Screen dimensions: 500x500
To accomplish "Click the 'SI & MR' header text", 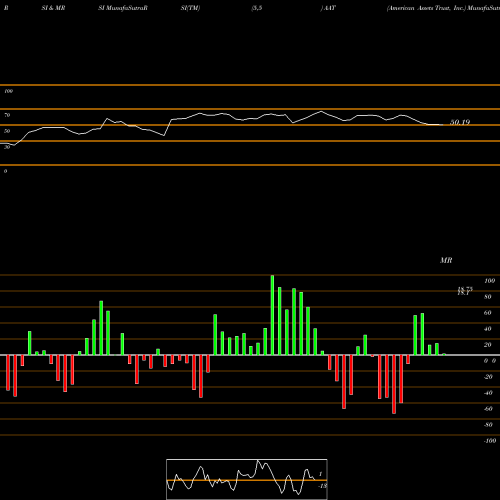I will (53, 8).
